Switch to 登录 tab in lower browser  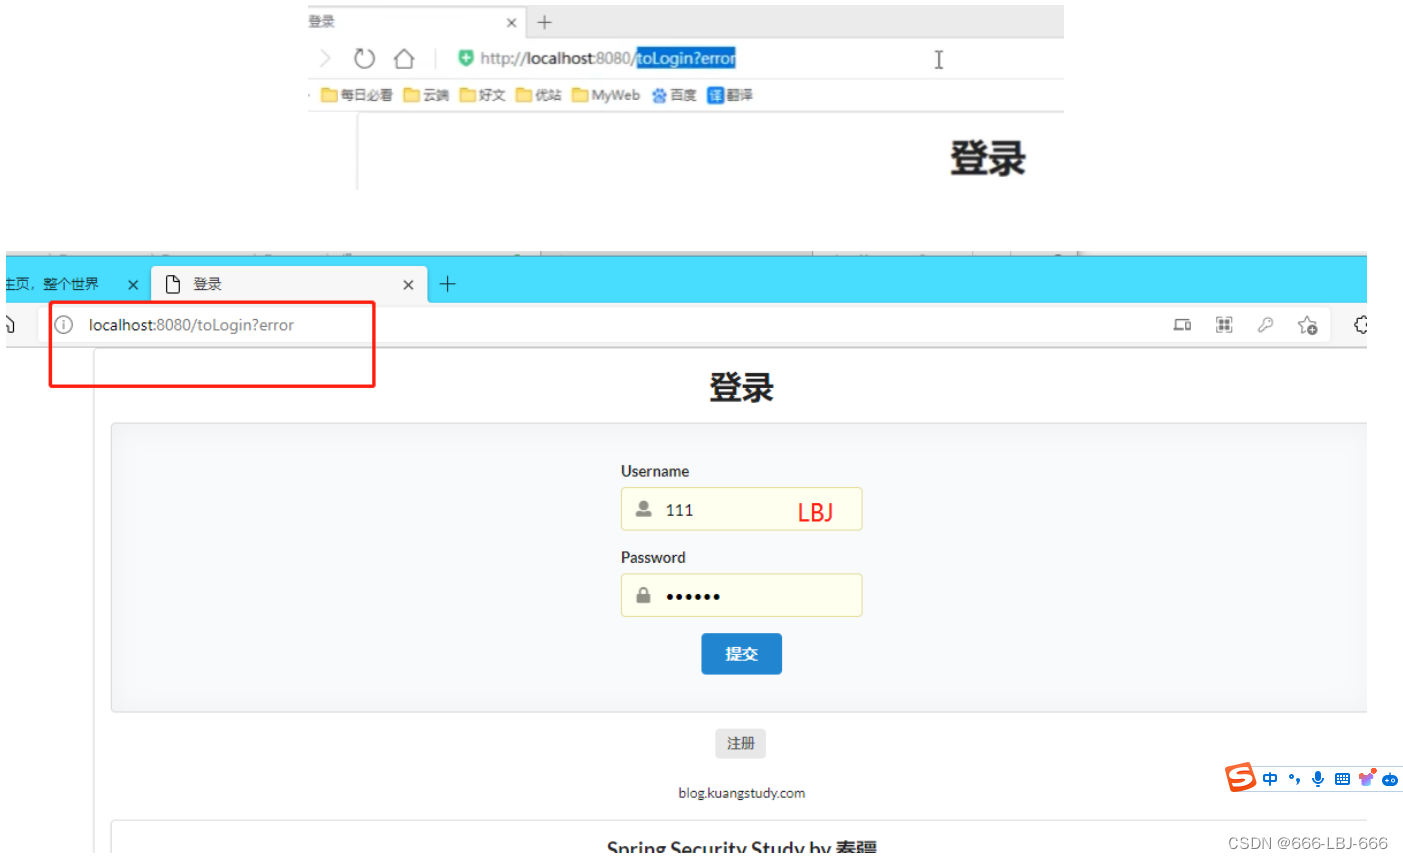pyautogui.click(x=289, y=284)
